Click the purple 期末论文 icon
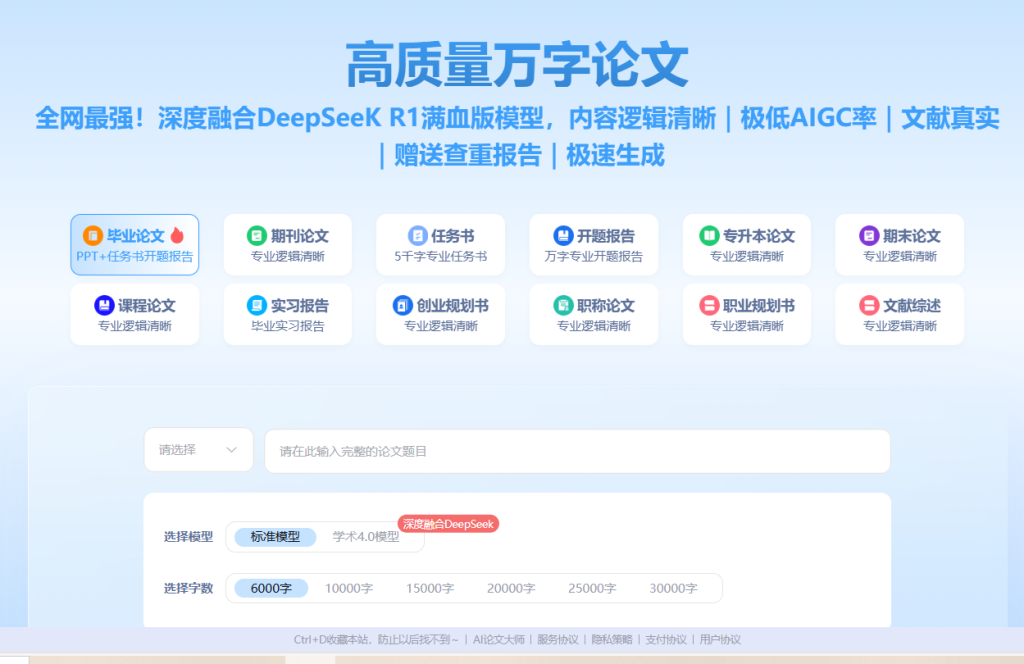1024x664 pixels. coord(869,235)
